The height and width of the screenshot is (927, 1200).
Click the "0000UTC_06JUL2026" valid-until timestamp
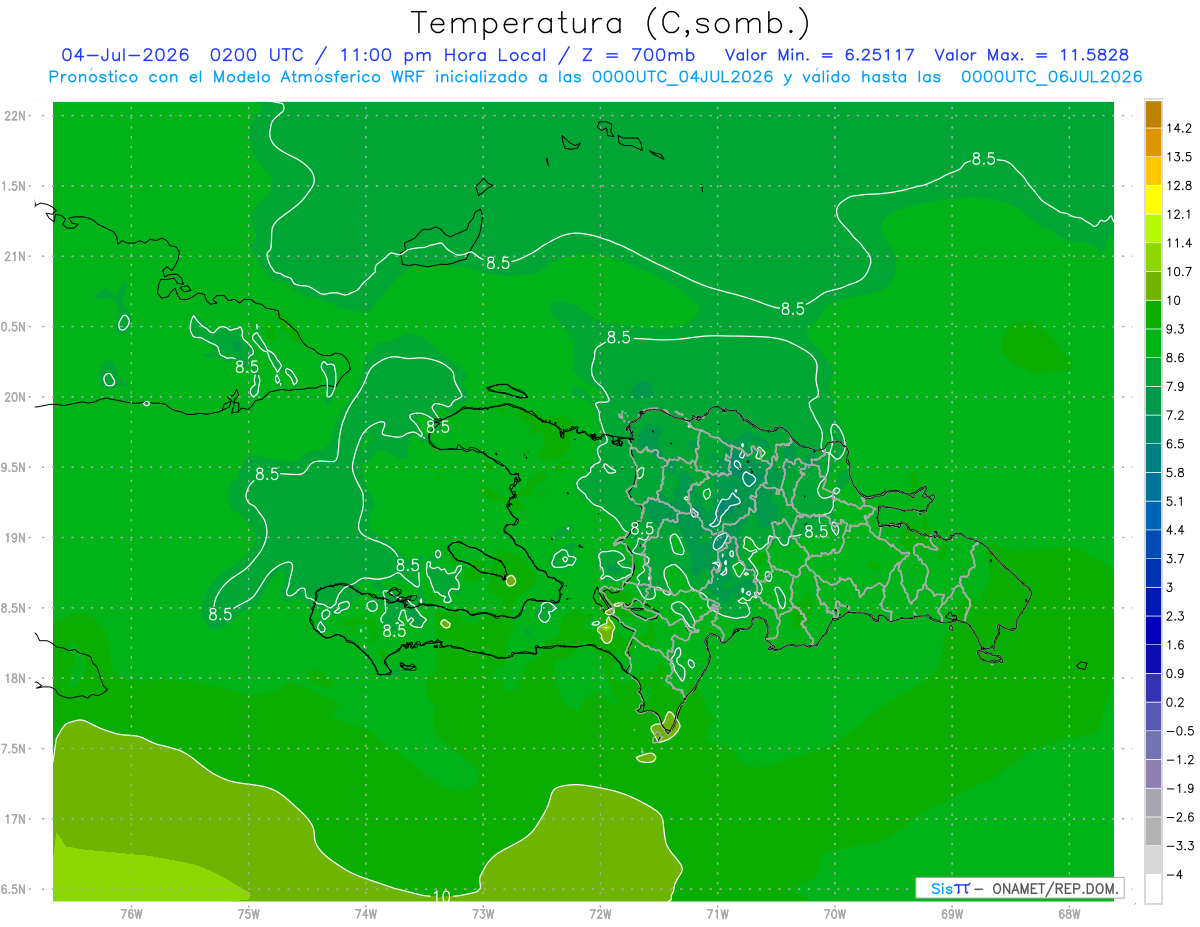coord(1052,77)
